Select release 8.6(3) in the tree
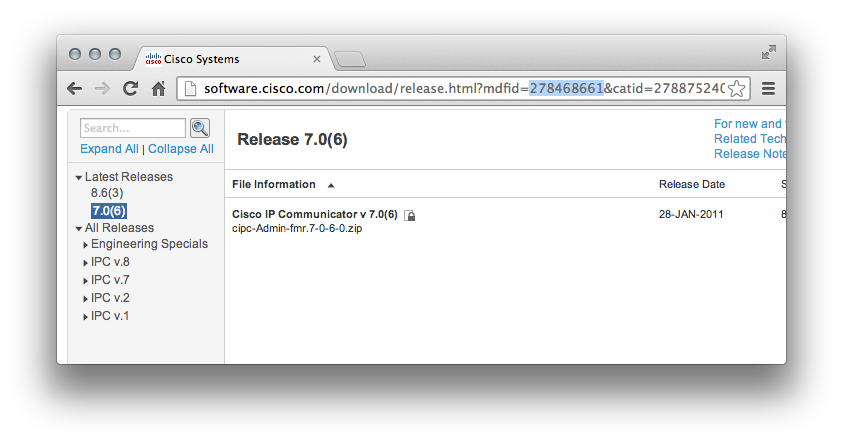The width and height of the screenshot is (843, 443). [x=107, y=193]
